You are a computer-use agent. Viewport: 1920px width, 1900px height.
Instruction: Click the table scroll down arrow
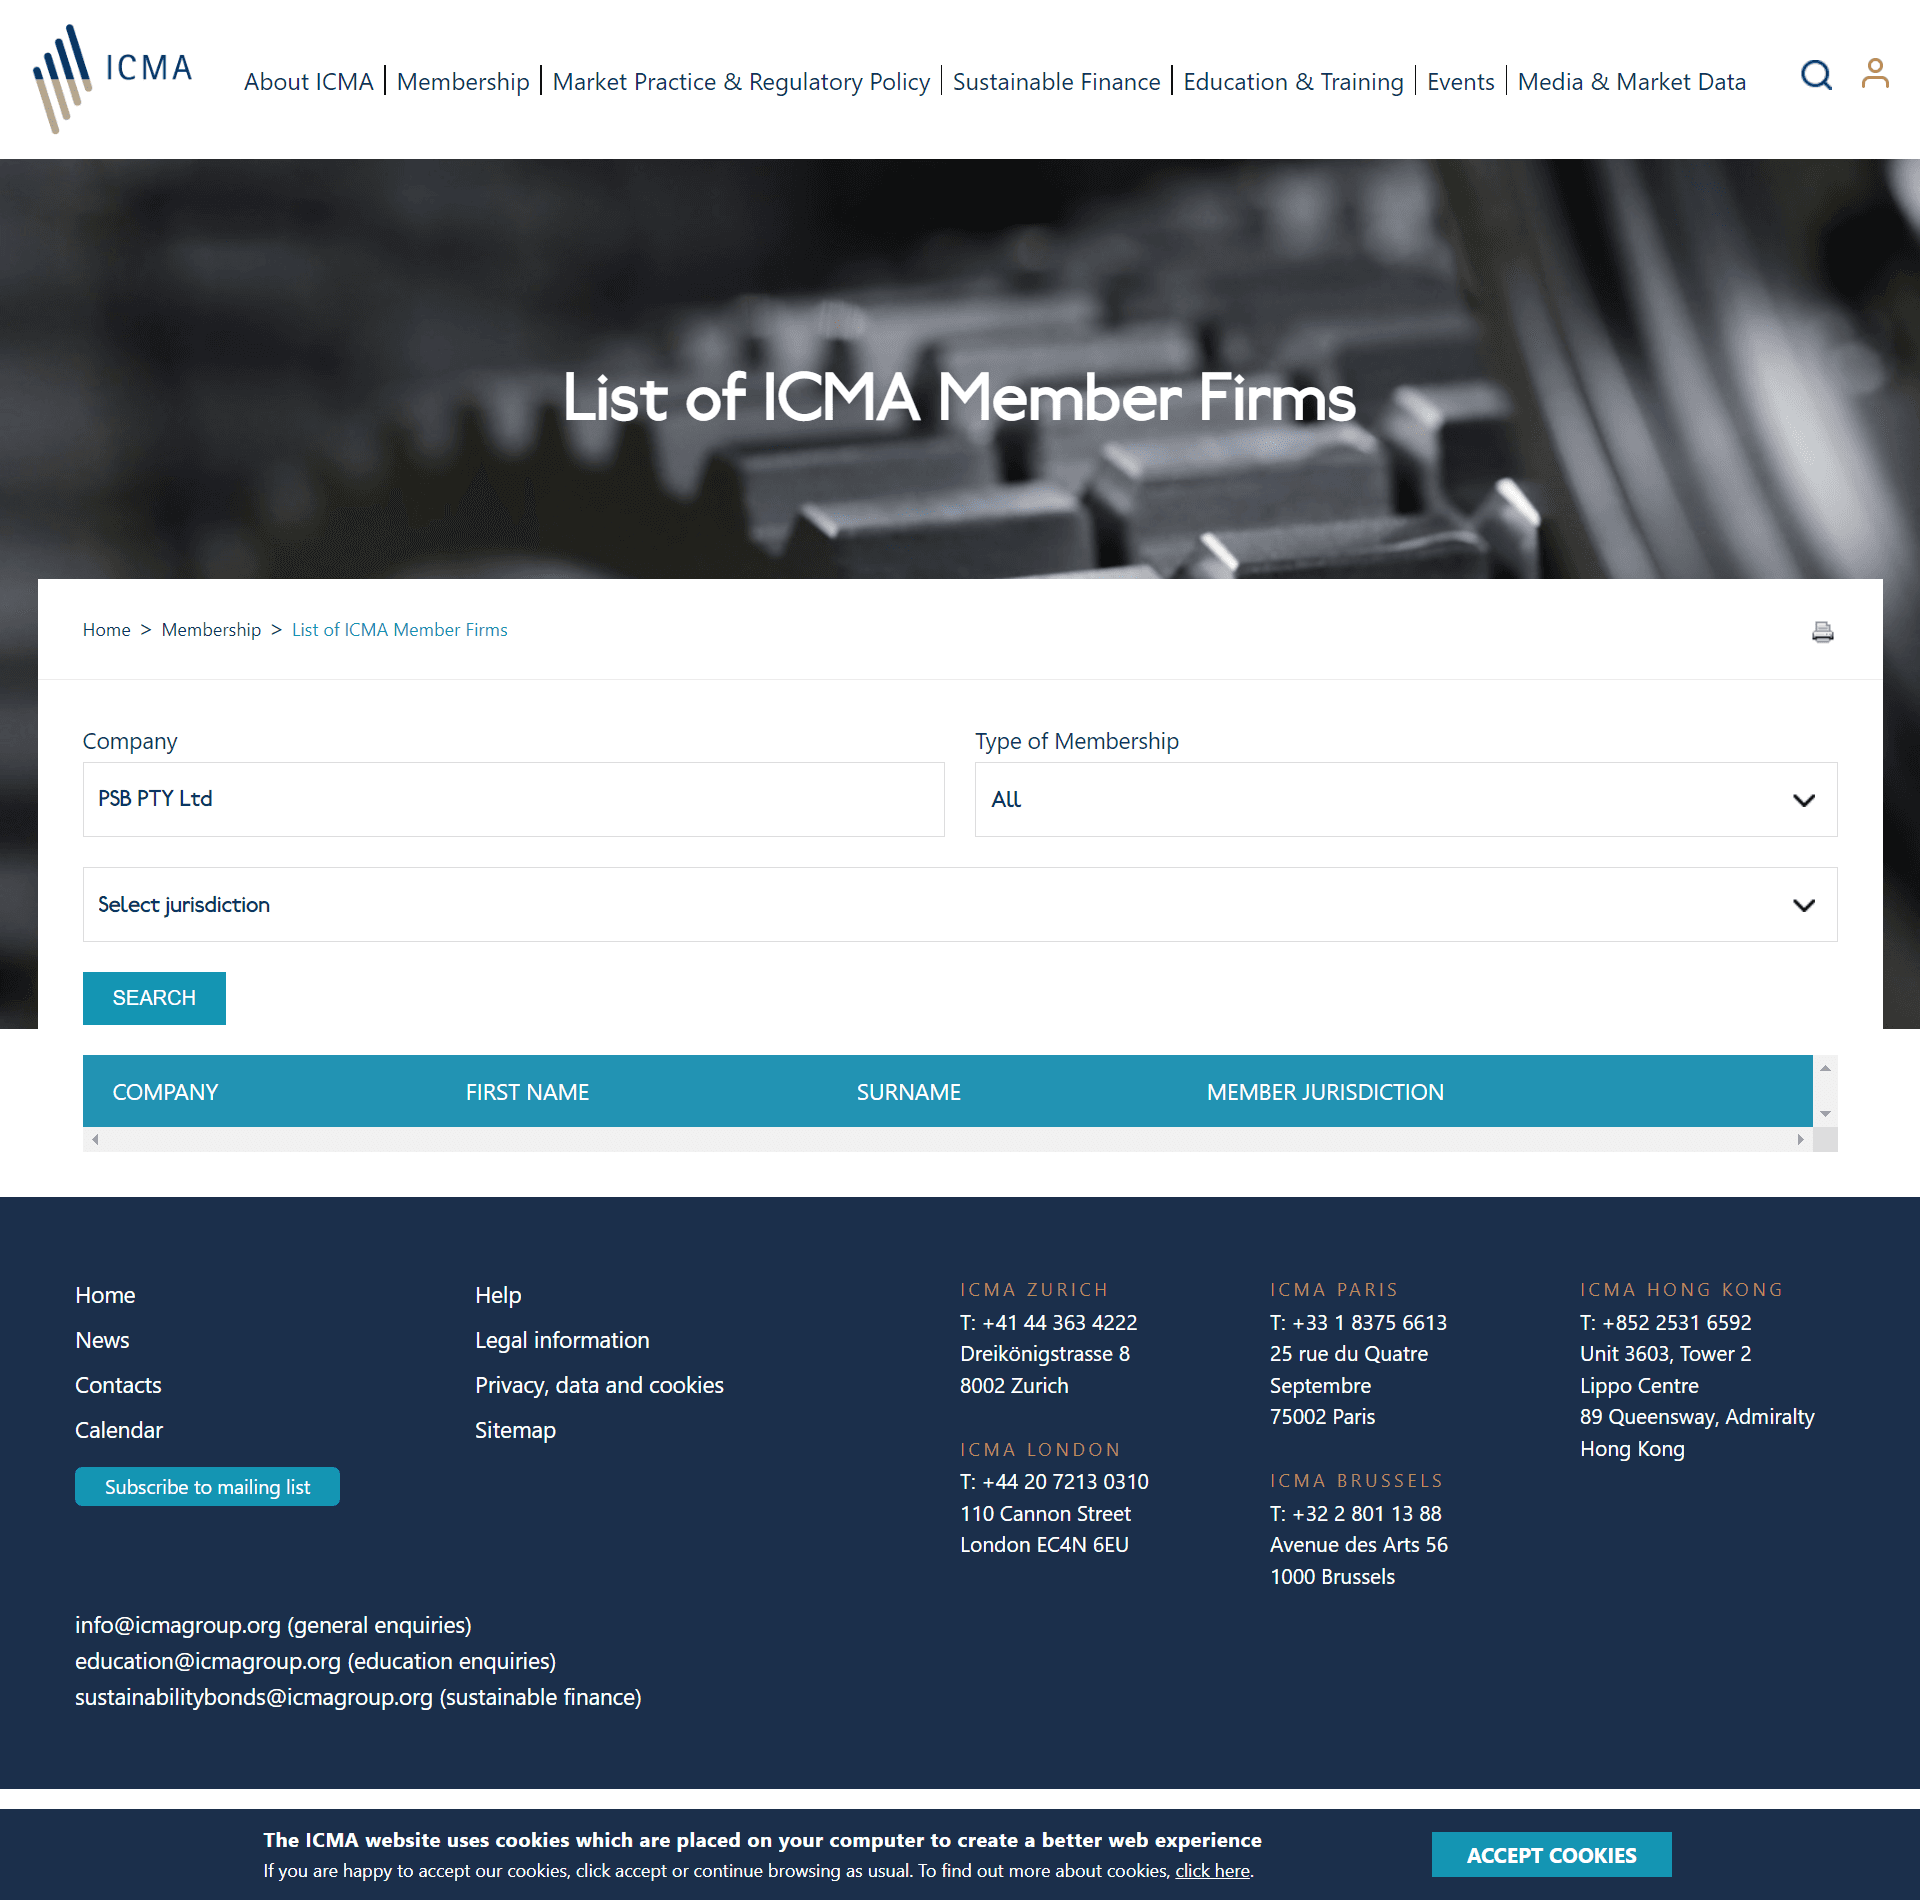tap(1825, 1114)
